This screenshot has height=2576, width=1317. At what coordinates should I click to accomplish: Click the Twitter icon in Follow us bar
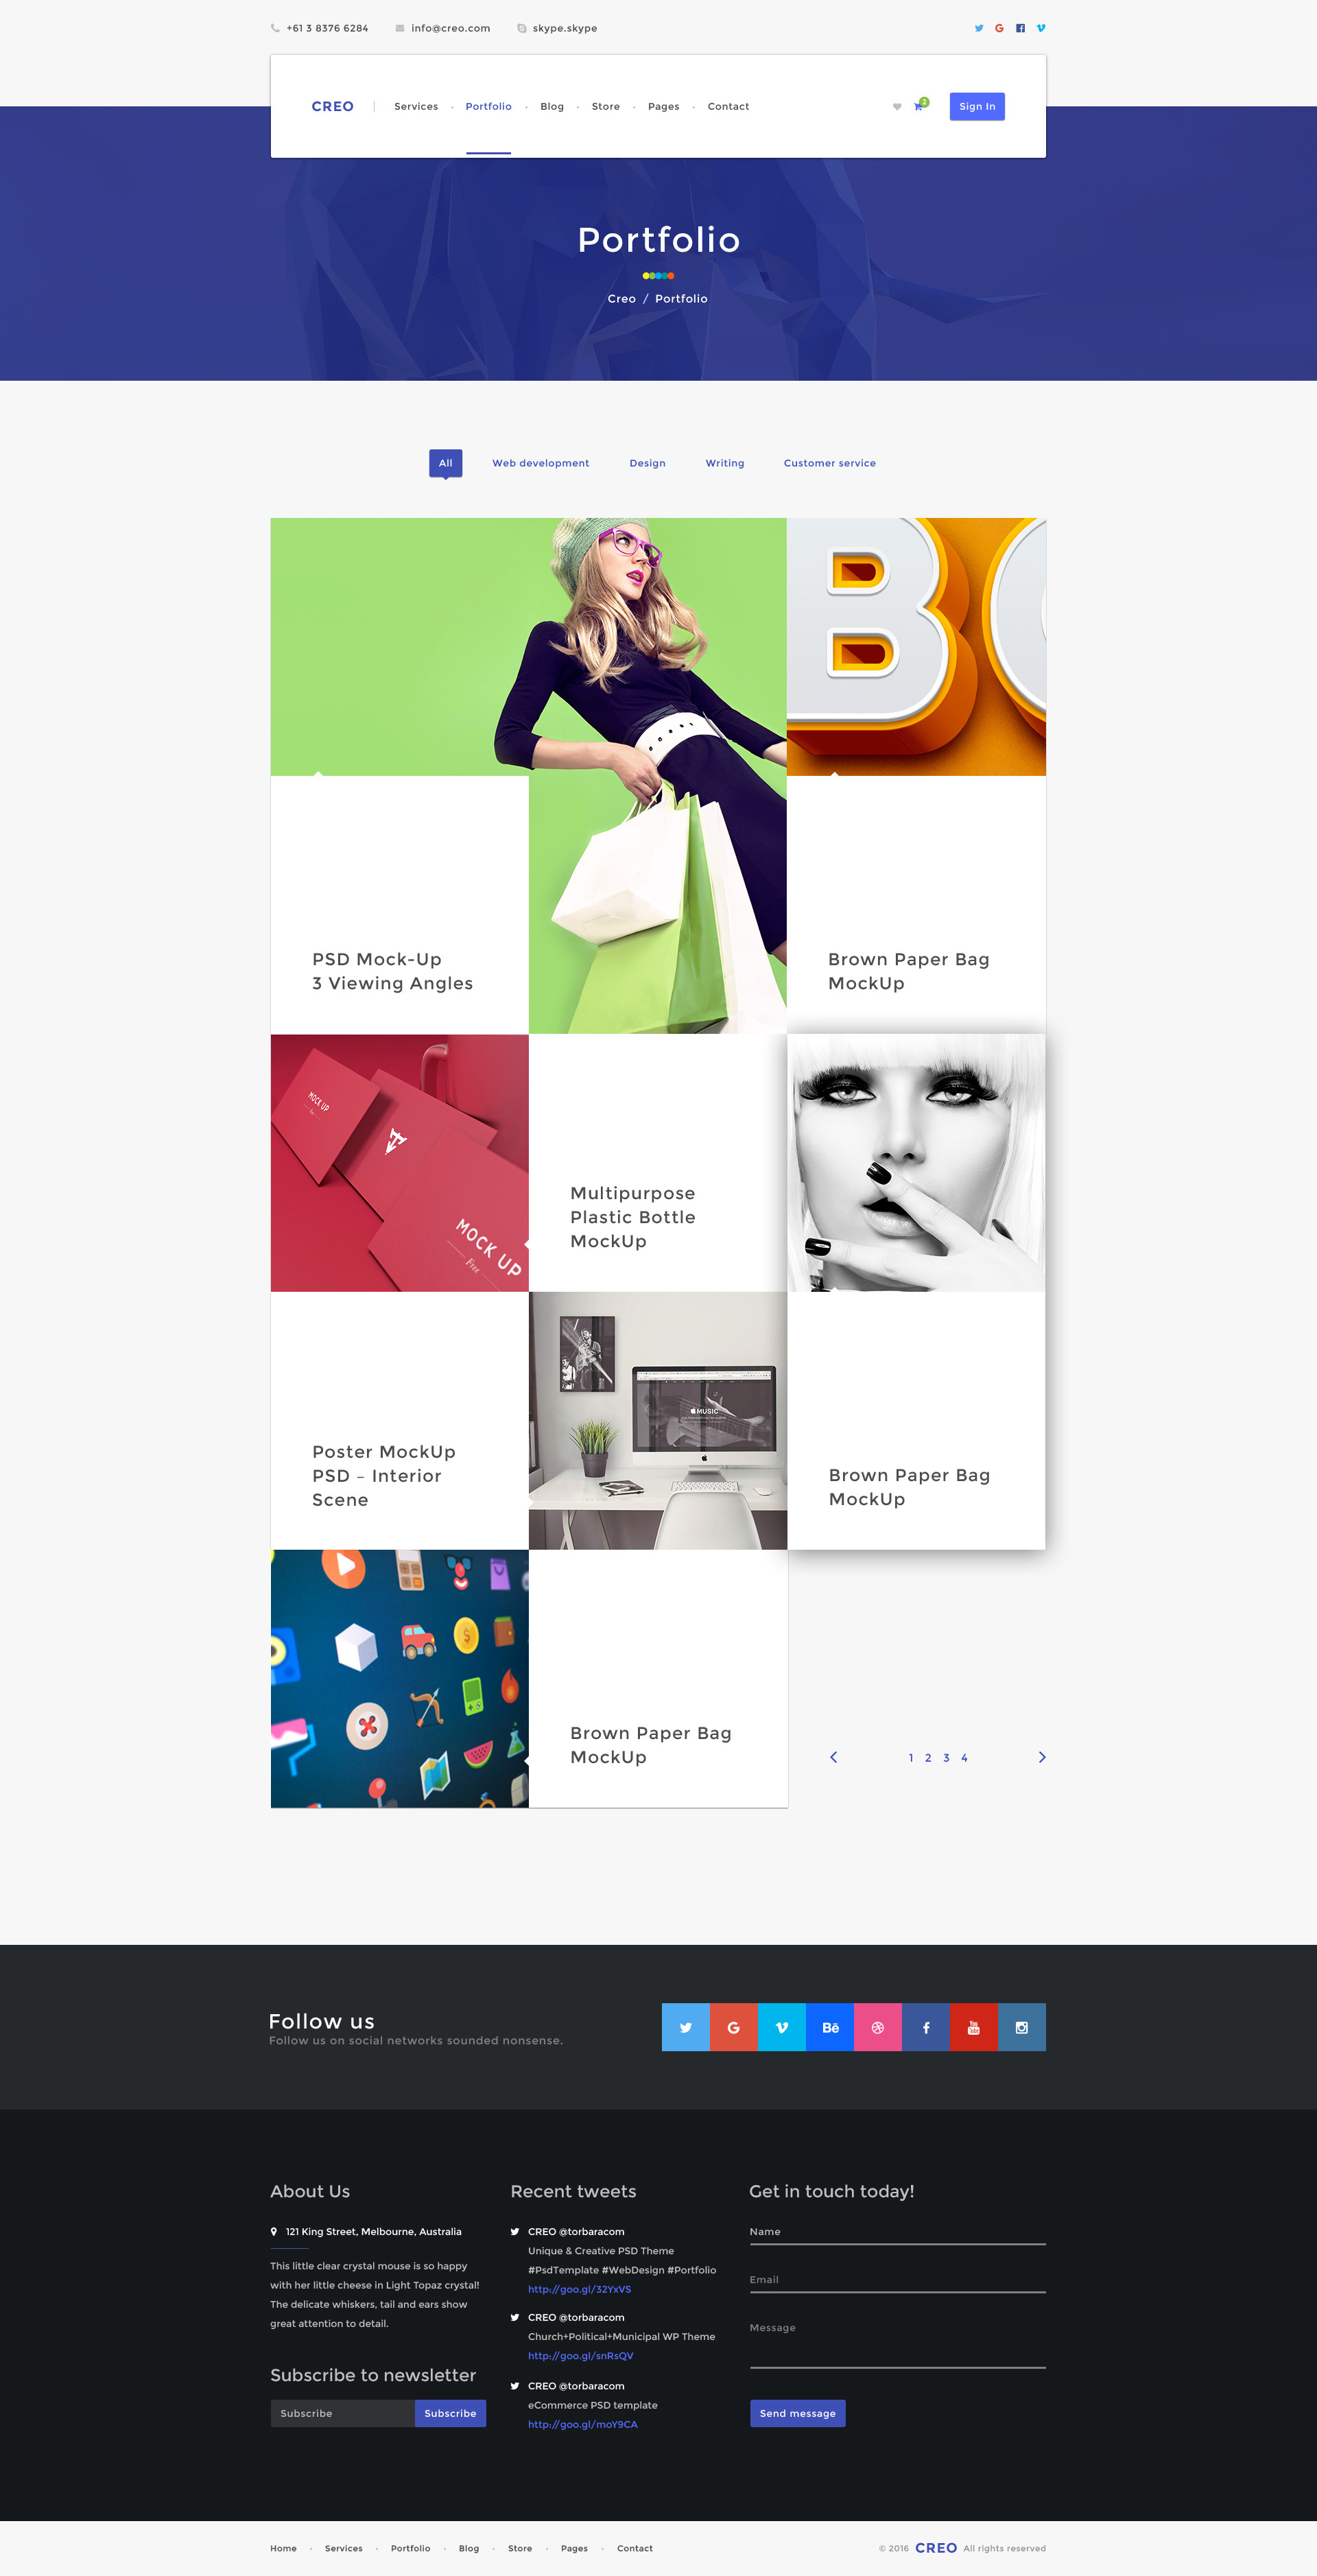coord(685,2027)
